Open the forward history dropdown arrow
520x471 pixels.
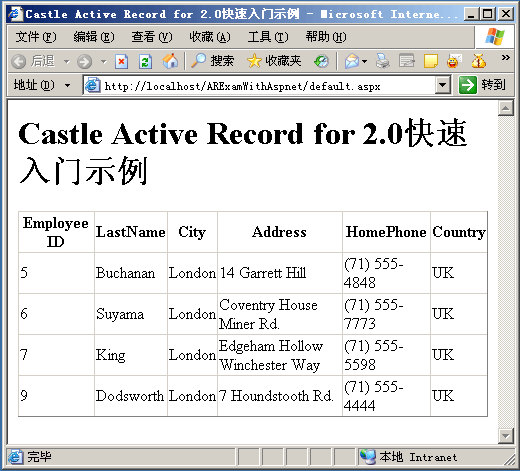[104, 62]
